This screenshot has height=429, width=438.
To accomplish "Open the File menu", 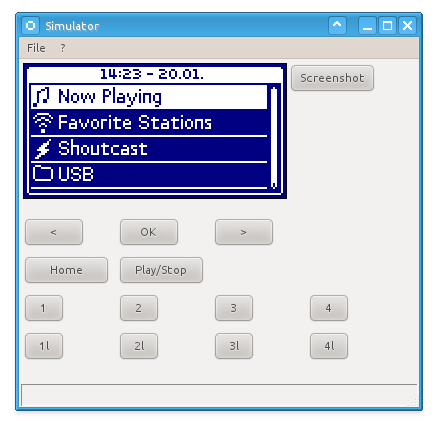I will tap(36, 48).
